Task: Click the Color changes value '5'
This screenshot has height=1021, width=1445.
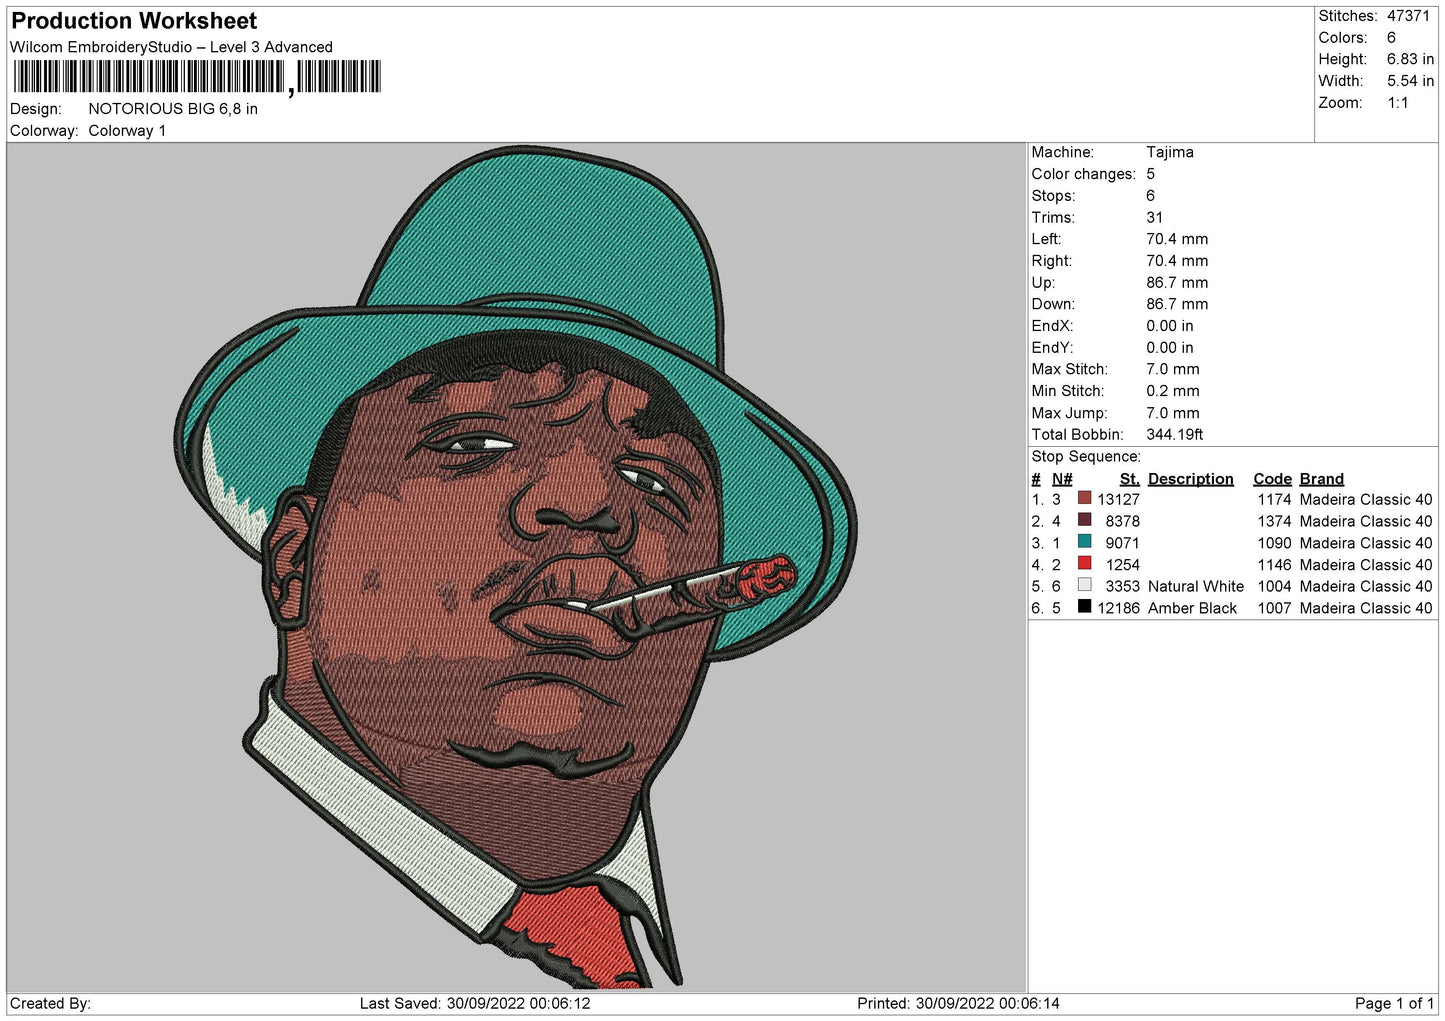Action: pos(1151,174)
